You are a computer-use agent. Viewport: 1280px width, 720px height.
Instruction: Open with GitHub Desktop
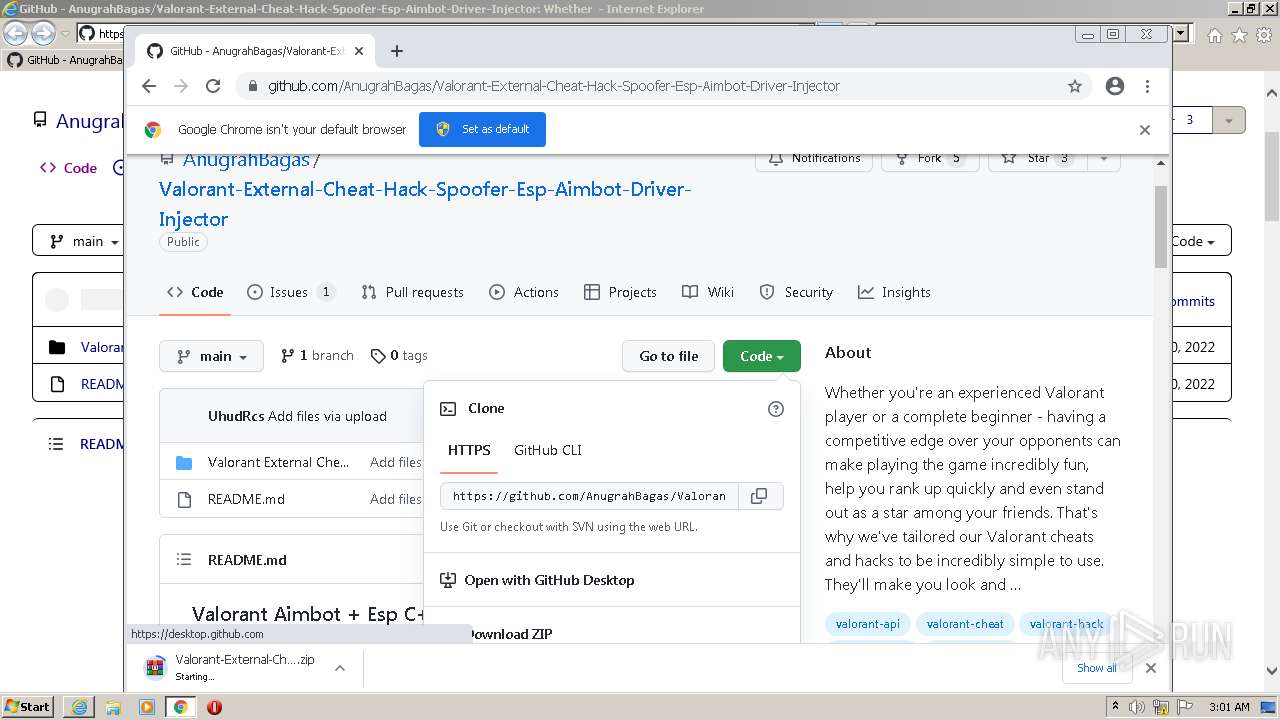(549, 580)
